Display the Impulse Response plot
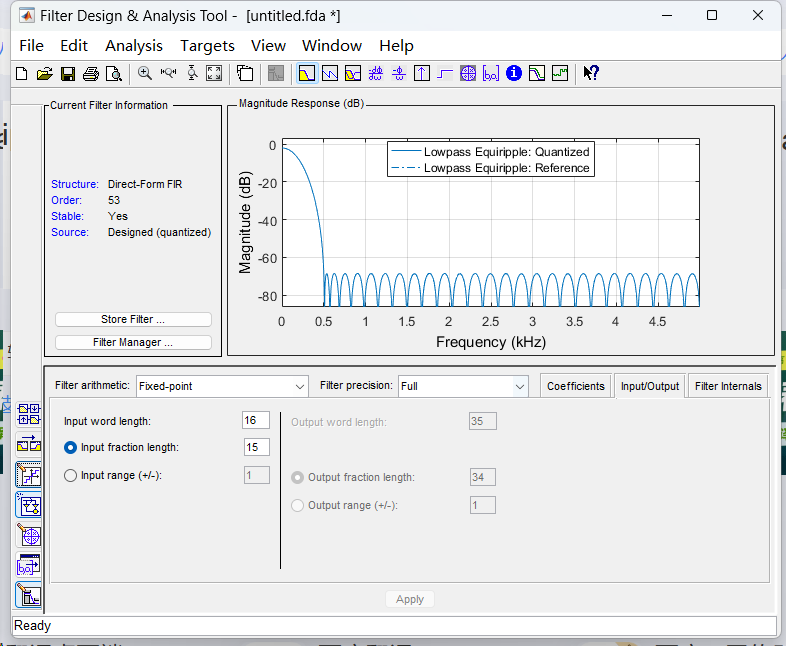 click(x=422, y=73)
